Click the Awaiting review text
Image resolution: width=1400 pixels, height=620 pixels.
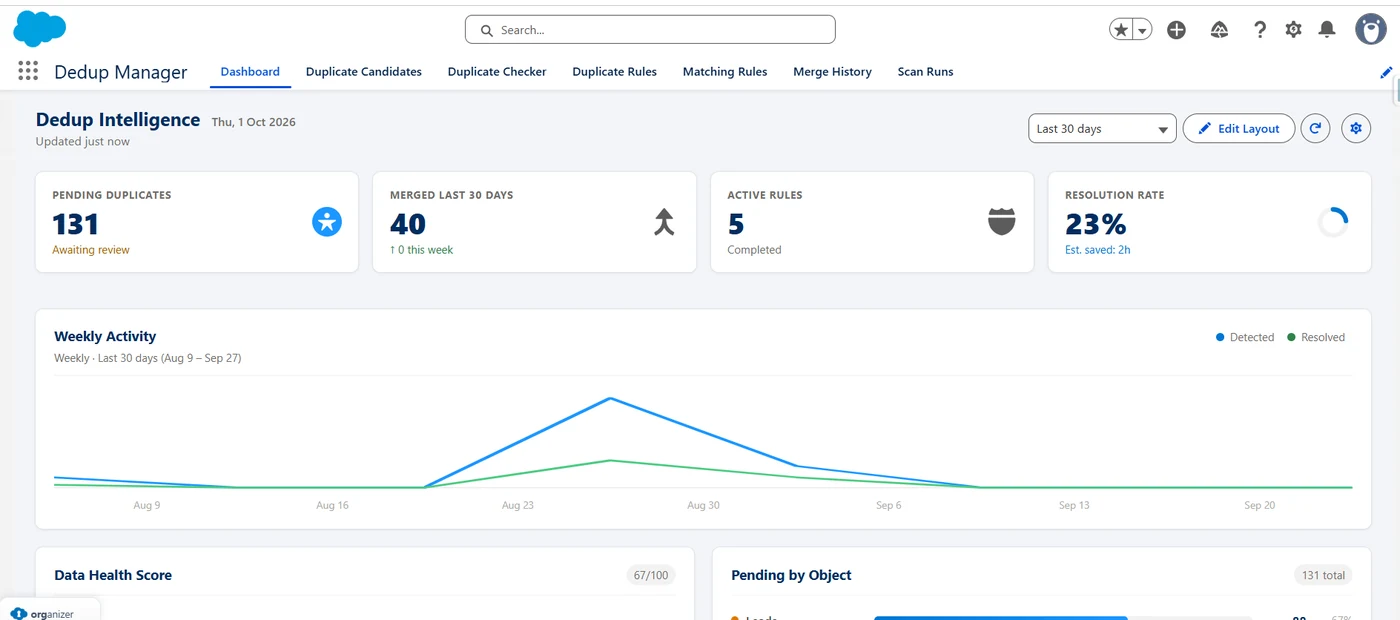pos(91,250)
